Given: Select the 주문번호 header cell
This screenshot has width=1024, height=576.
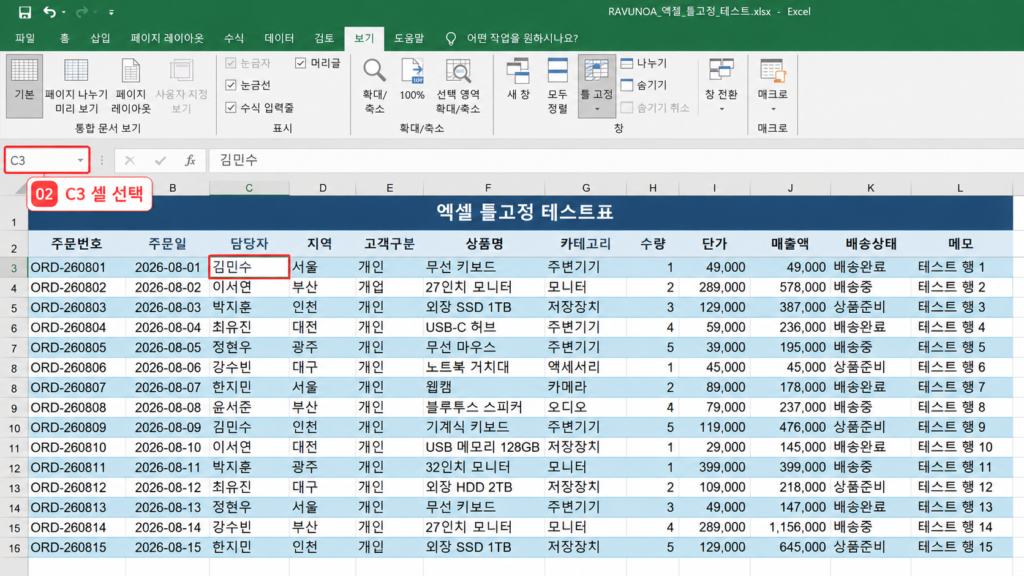Looking at the screenshot, I should [x=76, y=244].
